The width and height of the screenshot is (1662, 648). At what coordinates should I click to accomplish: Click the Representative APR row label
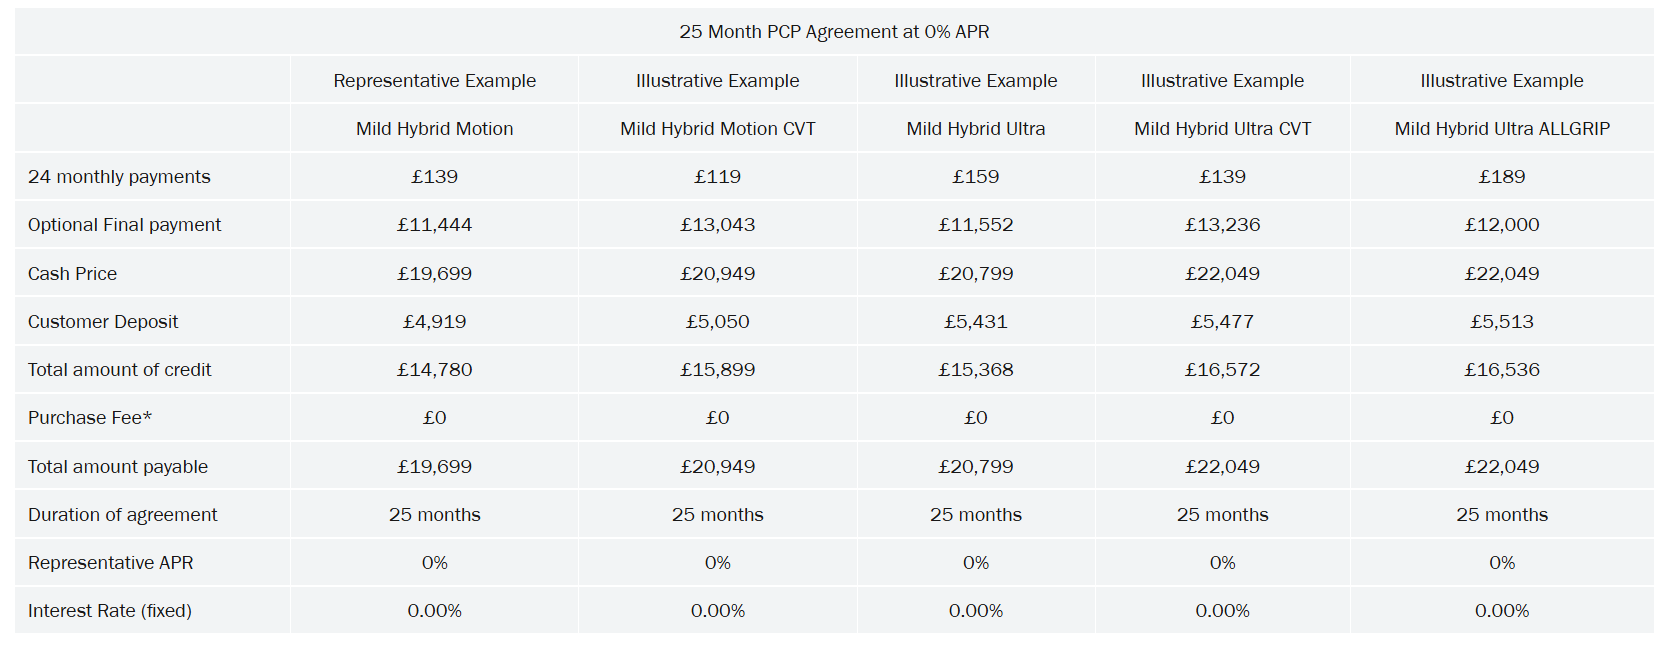110,563
